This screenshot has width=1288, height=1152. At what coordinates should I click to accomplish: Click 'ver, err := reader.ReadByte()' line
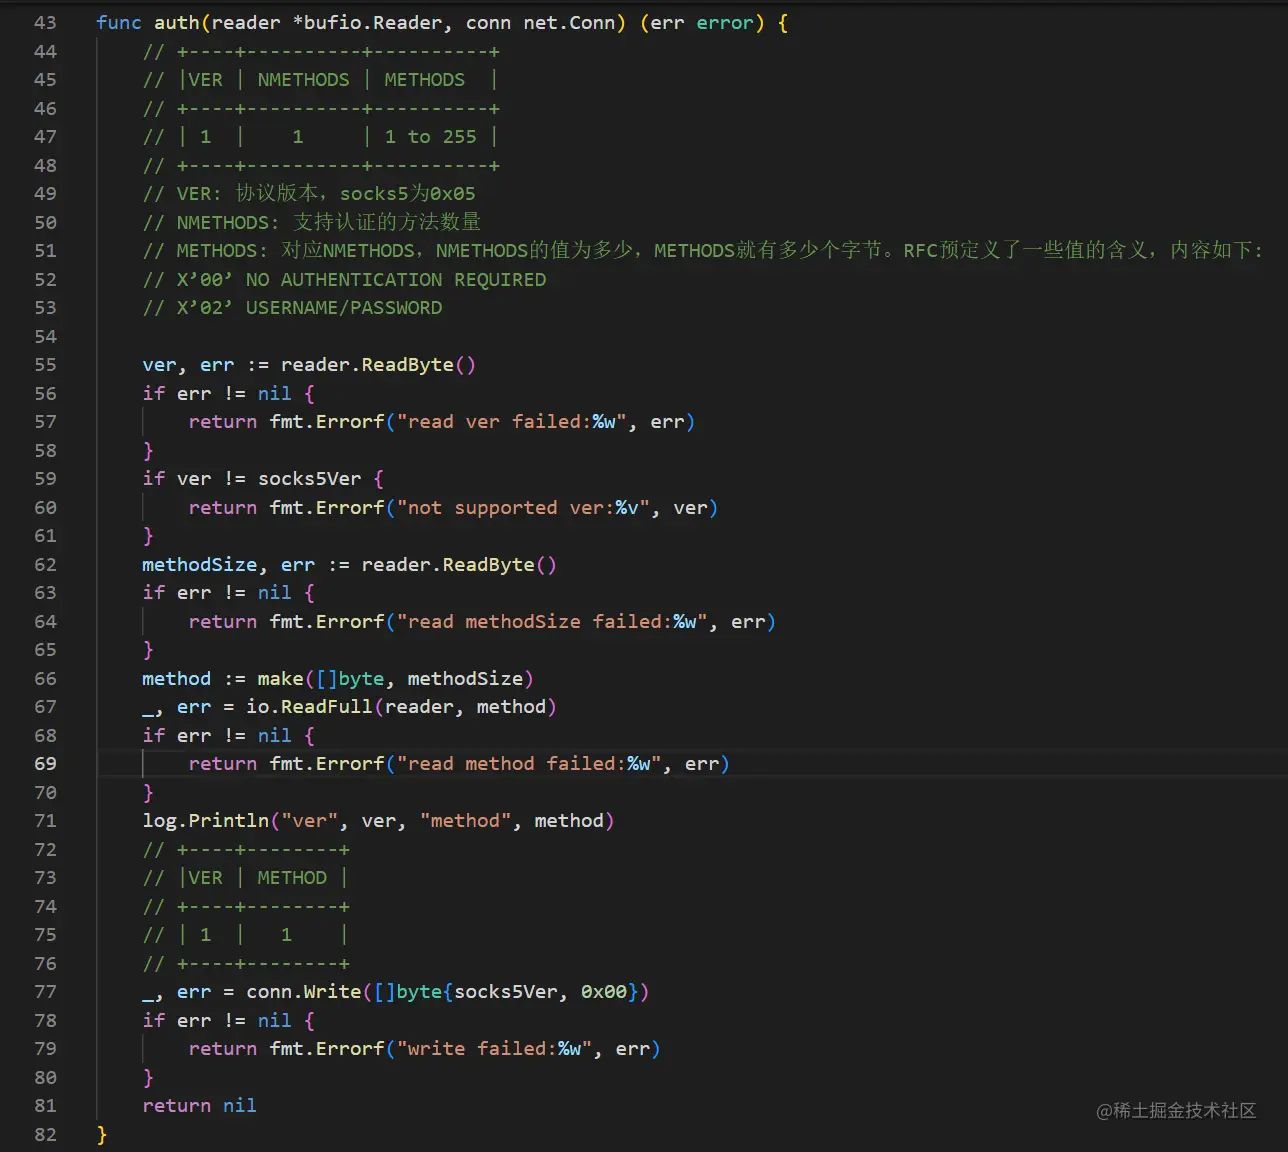pos(309,365)
